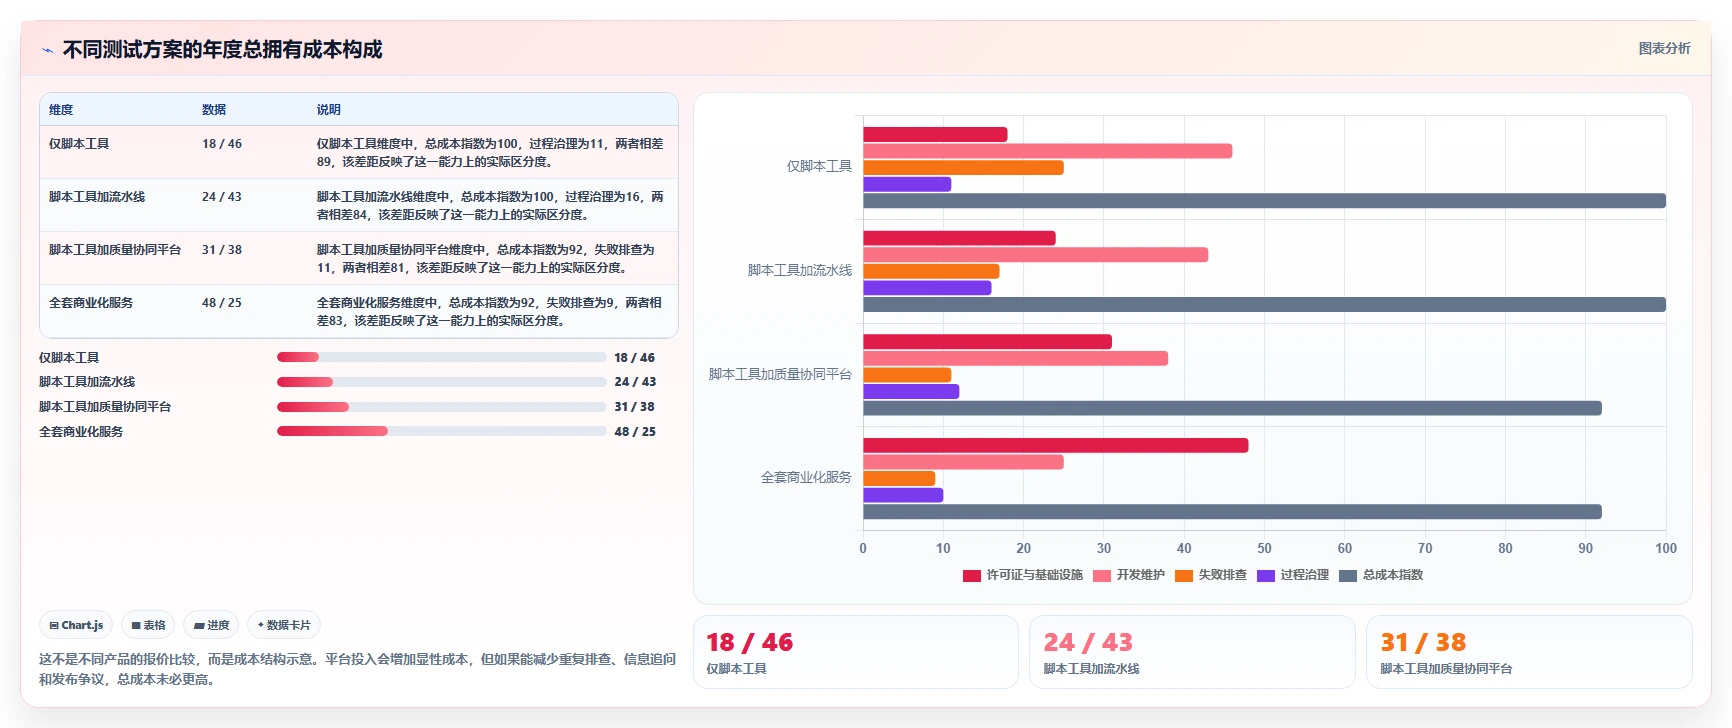The image size is (1732, 728).
Task: Click the 24 / 43 stat card
Action: point(1192,652)
